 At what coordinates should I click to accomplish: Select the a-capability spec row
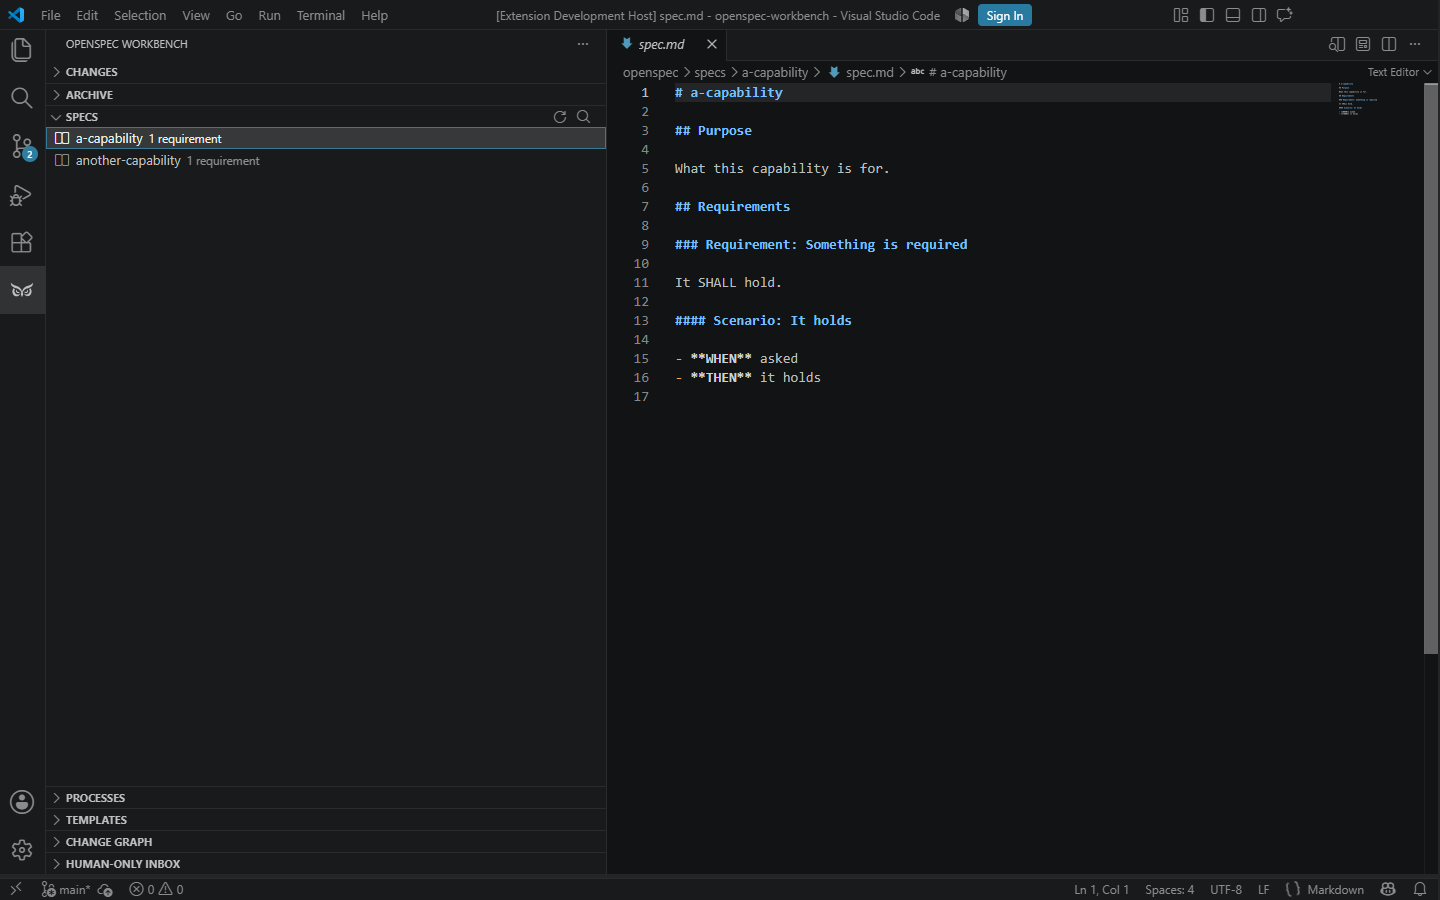click(x=326, y=138)
